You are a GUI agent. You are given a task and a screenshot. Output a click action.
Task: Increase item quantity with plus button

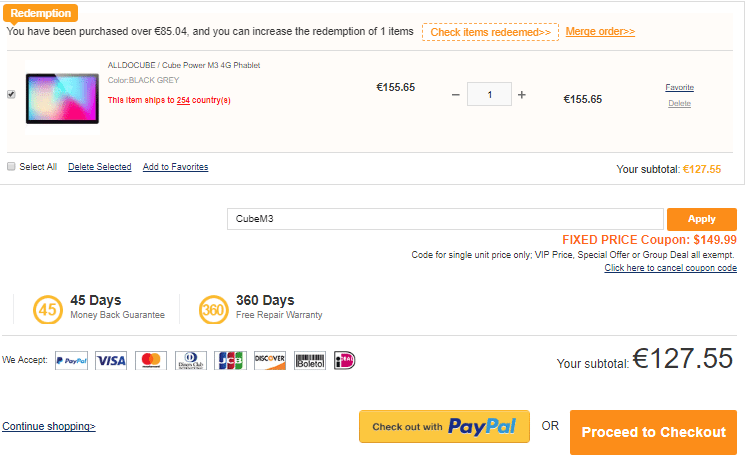521,95
